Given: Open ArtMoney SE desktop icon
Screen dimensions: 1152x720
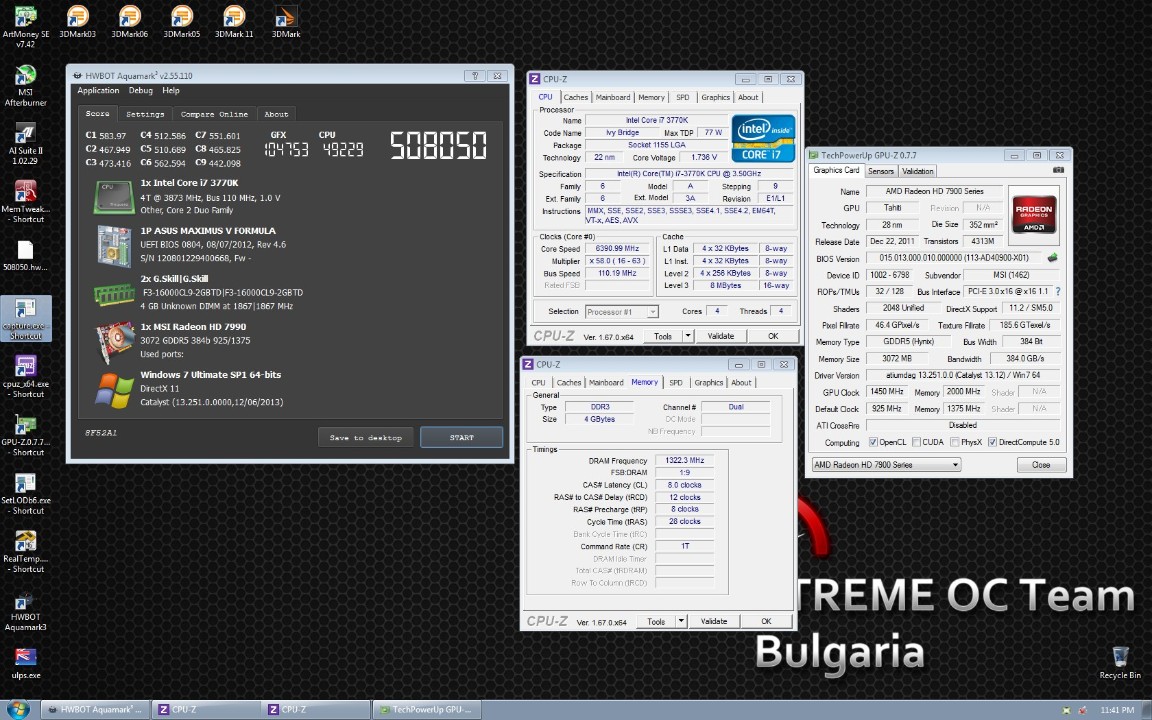Looking at the screenshot, I should 26,26.
